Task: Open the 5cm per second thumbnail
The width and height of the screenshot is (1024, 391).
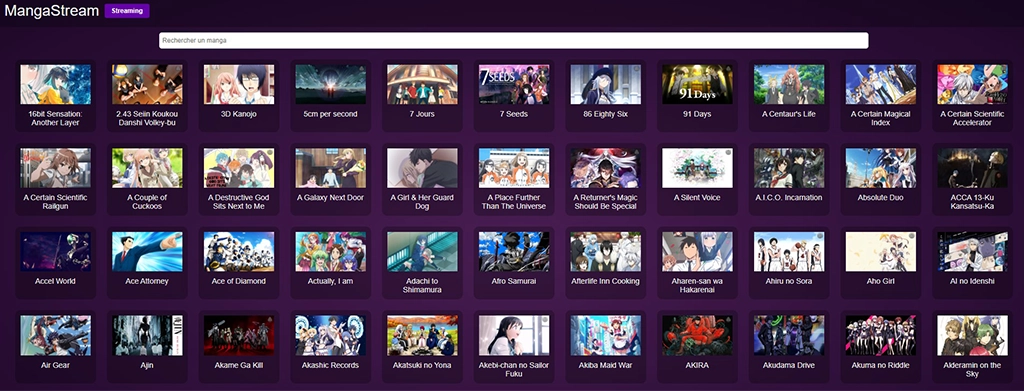Action: [330, 84]
